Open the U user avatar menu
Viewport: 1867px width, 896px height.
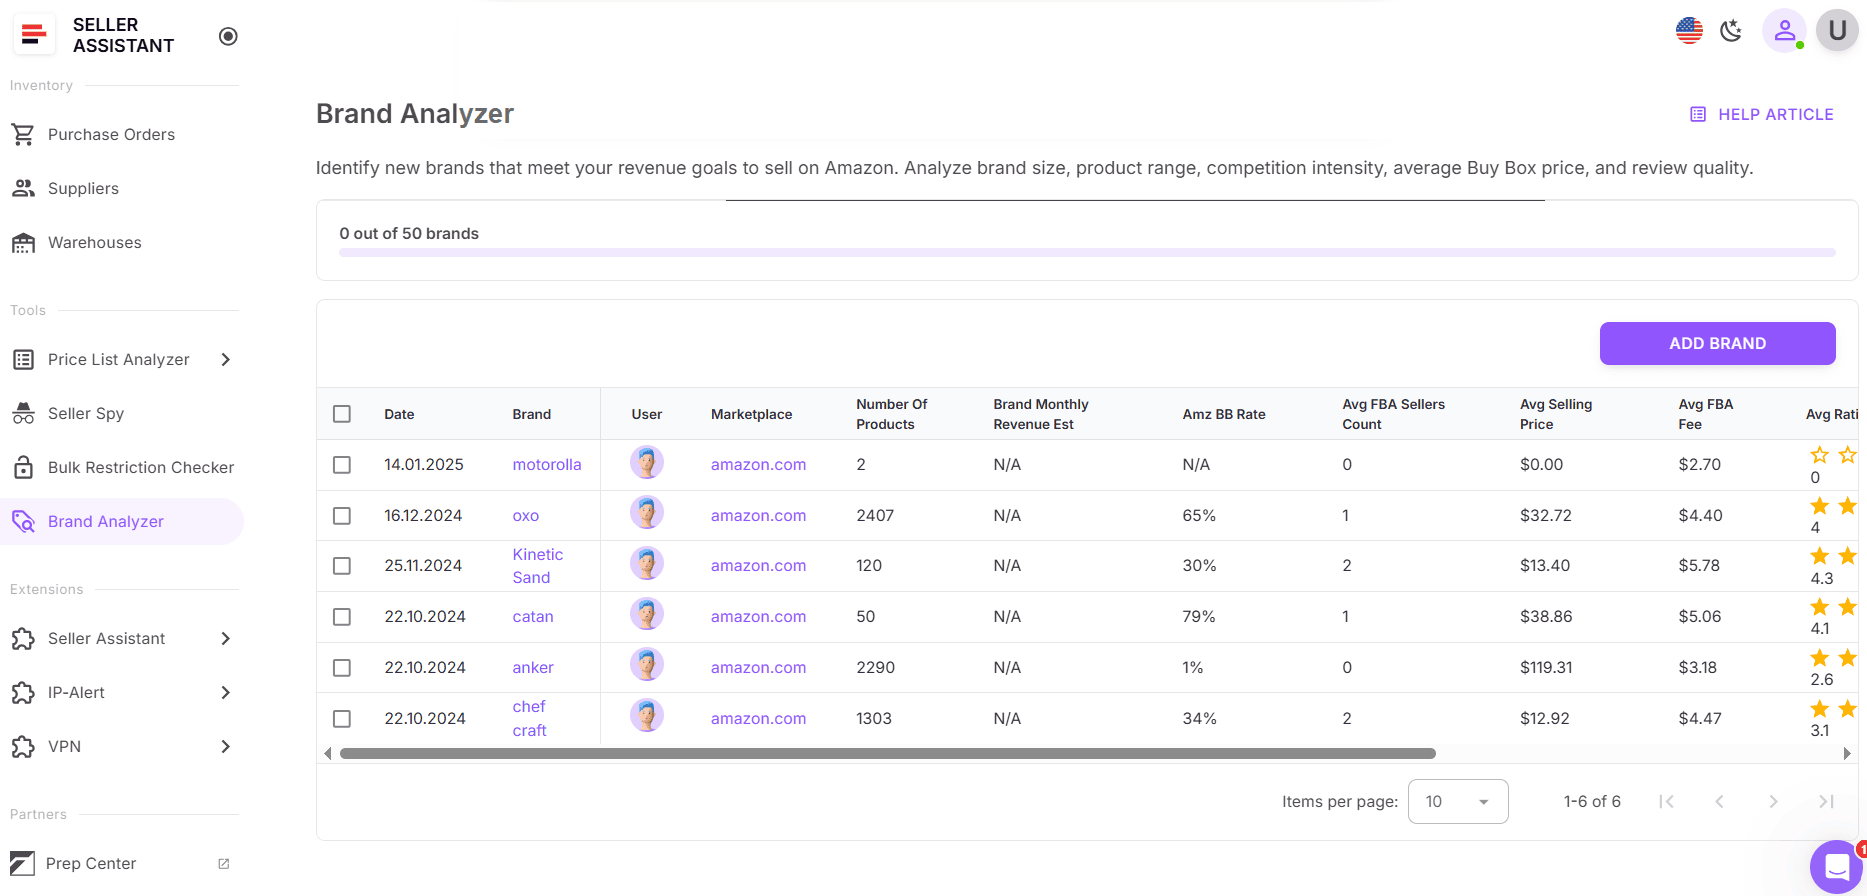1837,31
